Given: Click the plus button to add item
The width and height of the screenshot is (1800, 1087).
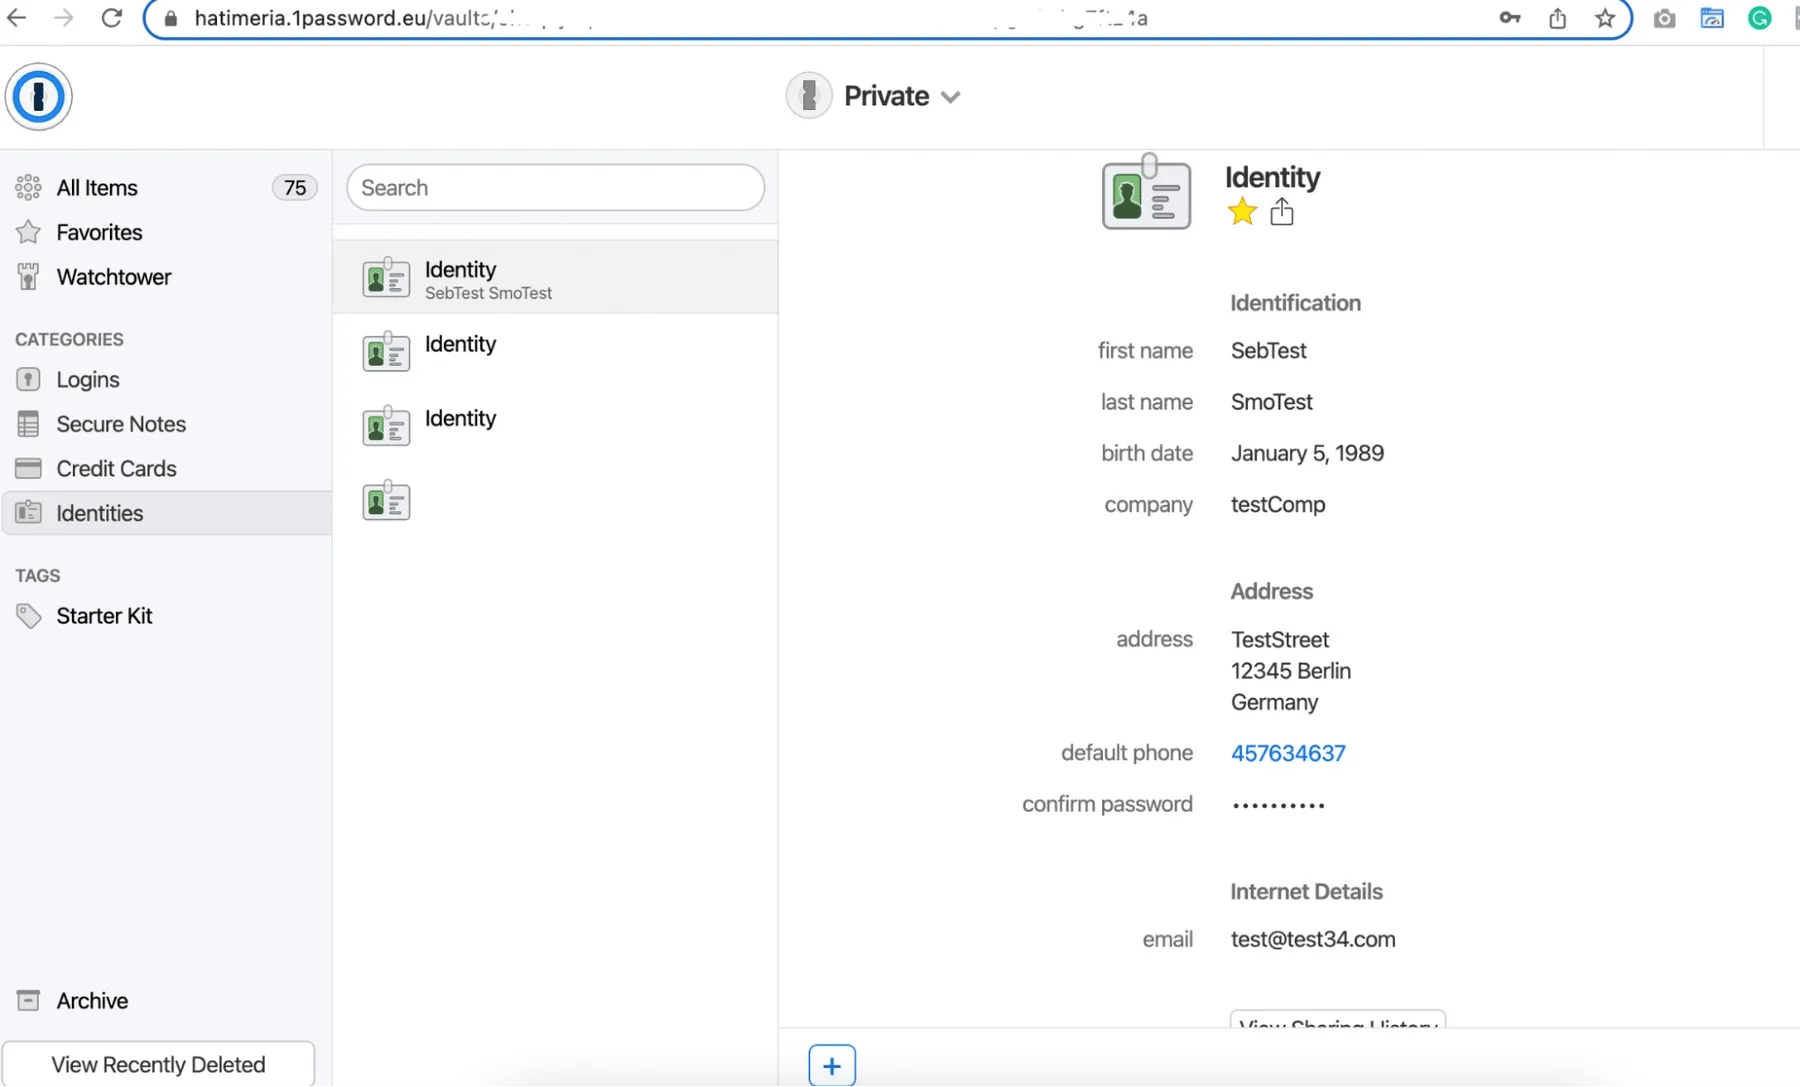Looking at the screenshot, I should pyautogui.click(x=831, y=1065).
